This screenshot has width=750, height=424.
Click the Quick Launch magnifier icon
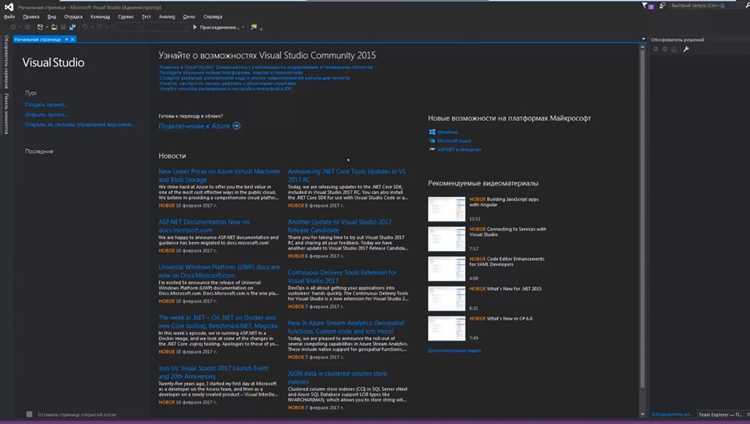coord(747,5)
